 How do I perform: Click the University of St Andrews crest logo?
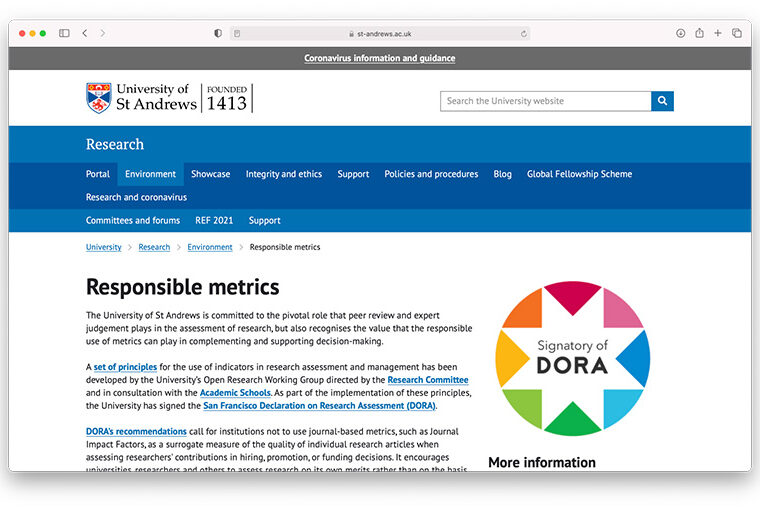[98, 97]
